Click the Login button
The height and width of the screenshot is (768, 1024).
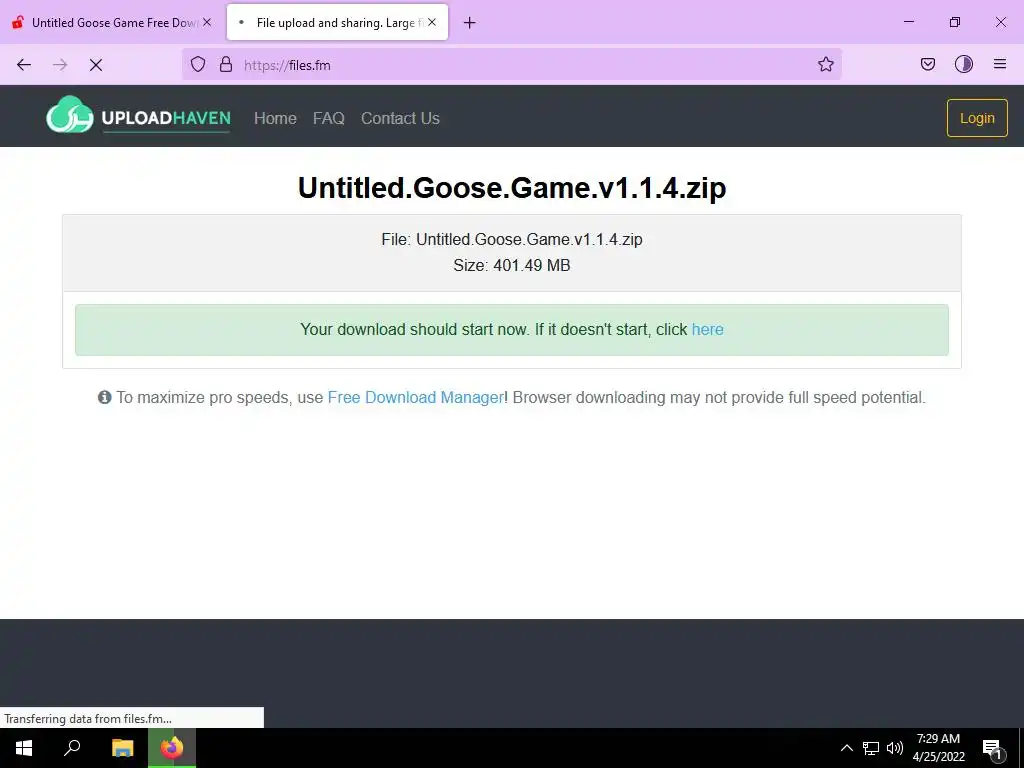click(977, 118)
